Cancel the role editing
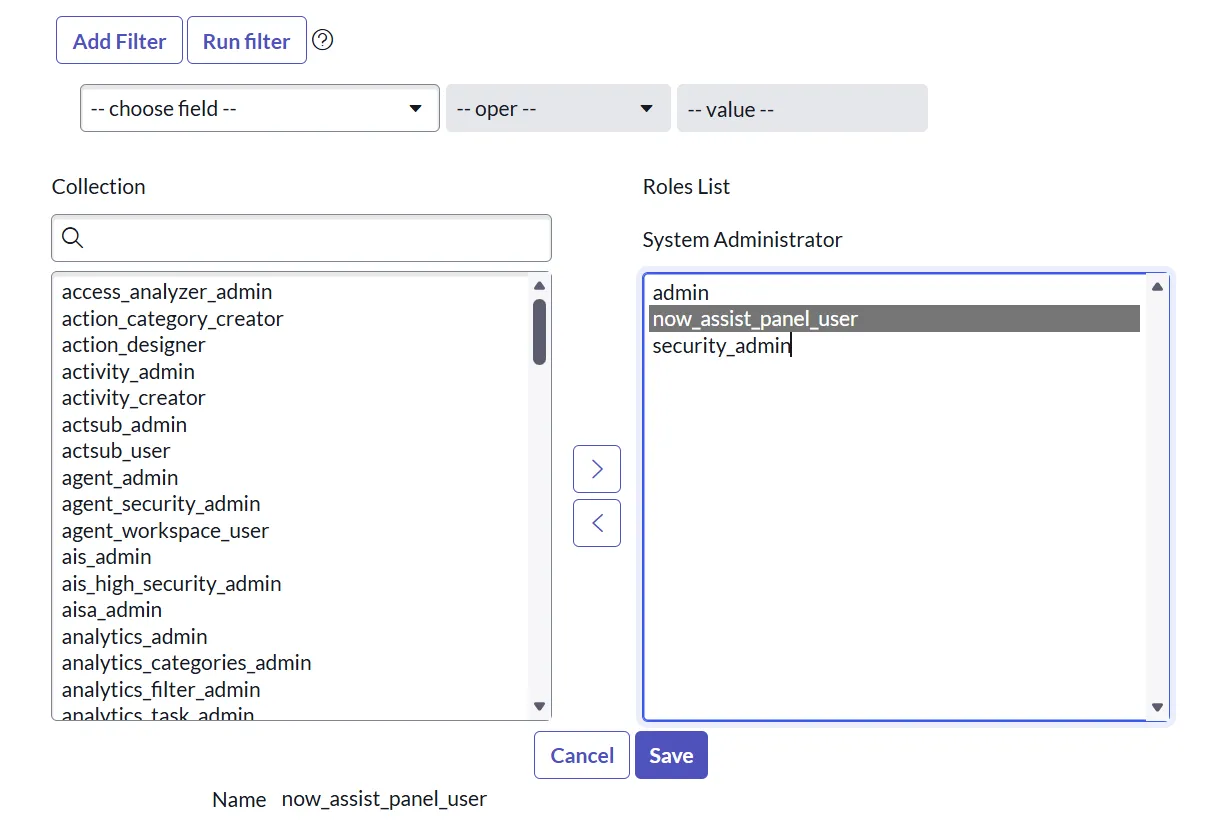This screenshot has height=822, width=1212. (582, 755)
